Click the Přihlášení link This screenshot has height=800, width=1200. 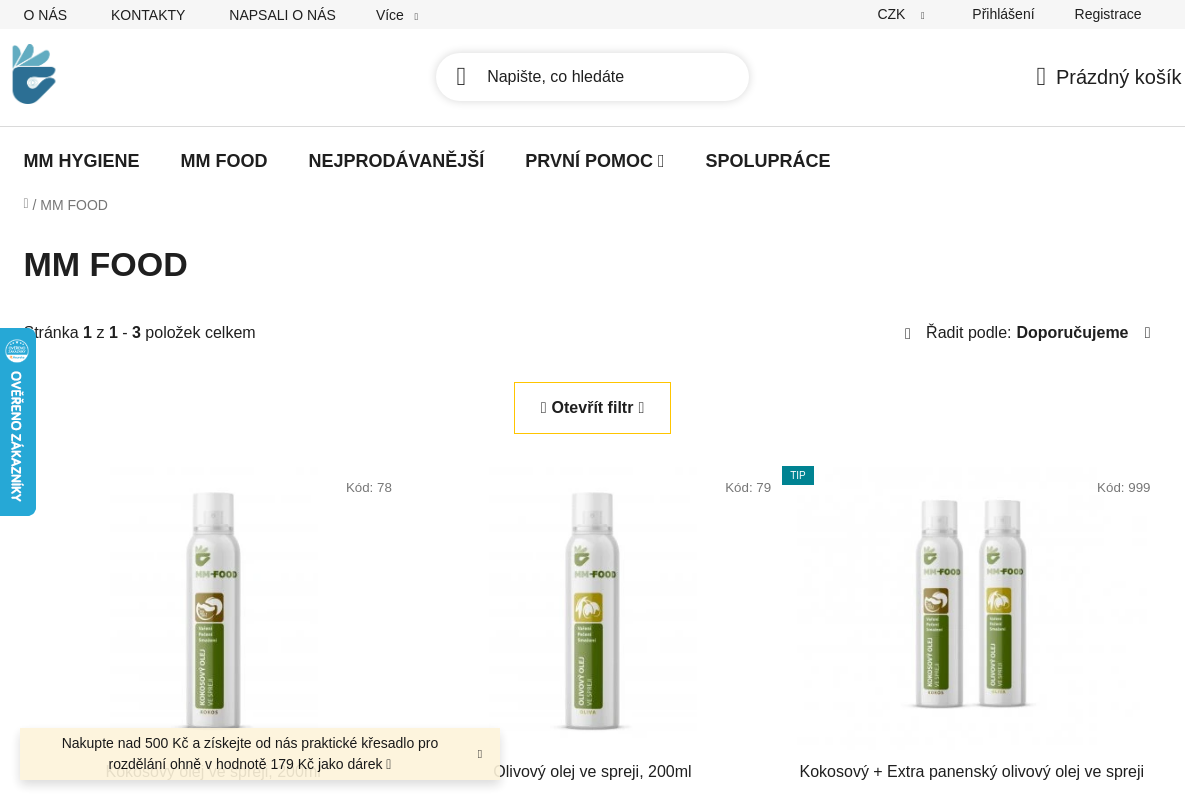[x=1003, y=15]
